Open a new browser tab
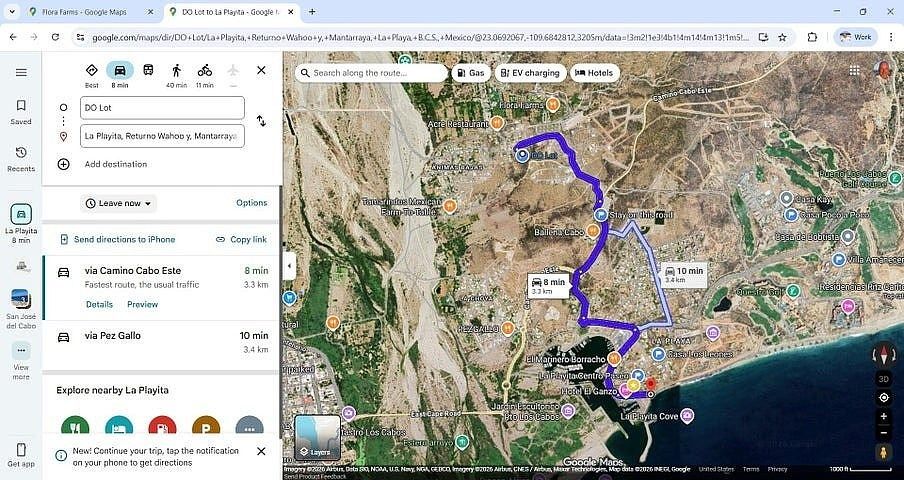This screenshot has width=904, height=480. (312, 12)
